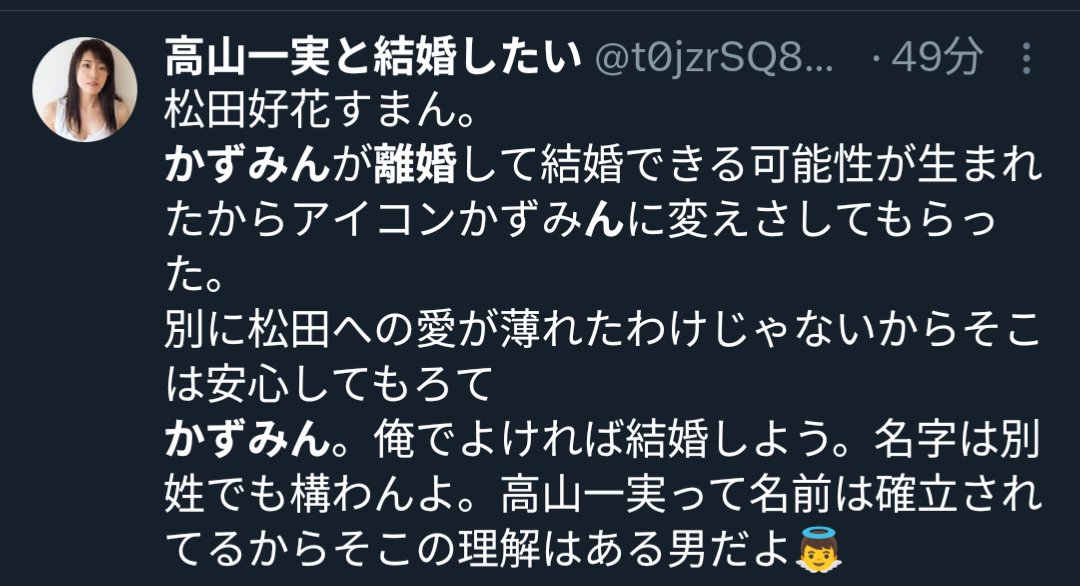Select the phrase 高山一実って名前は確立され

click(x=771, y=494)
